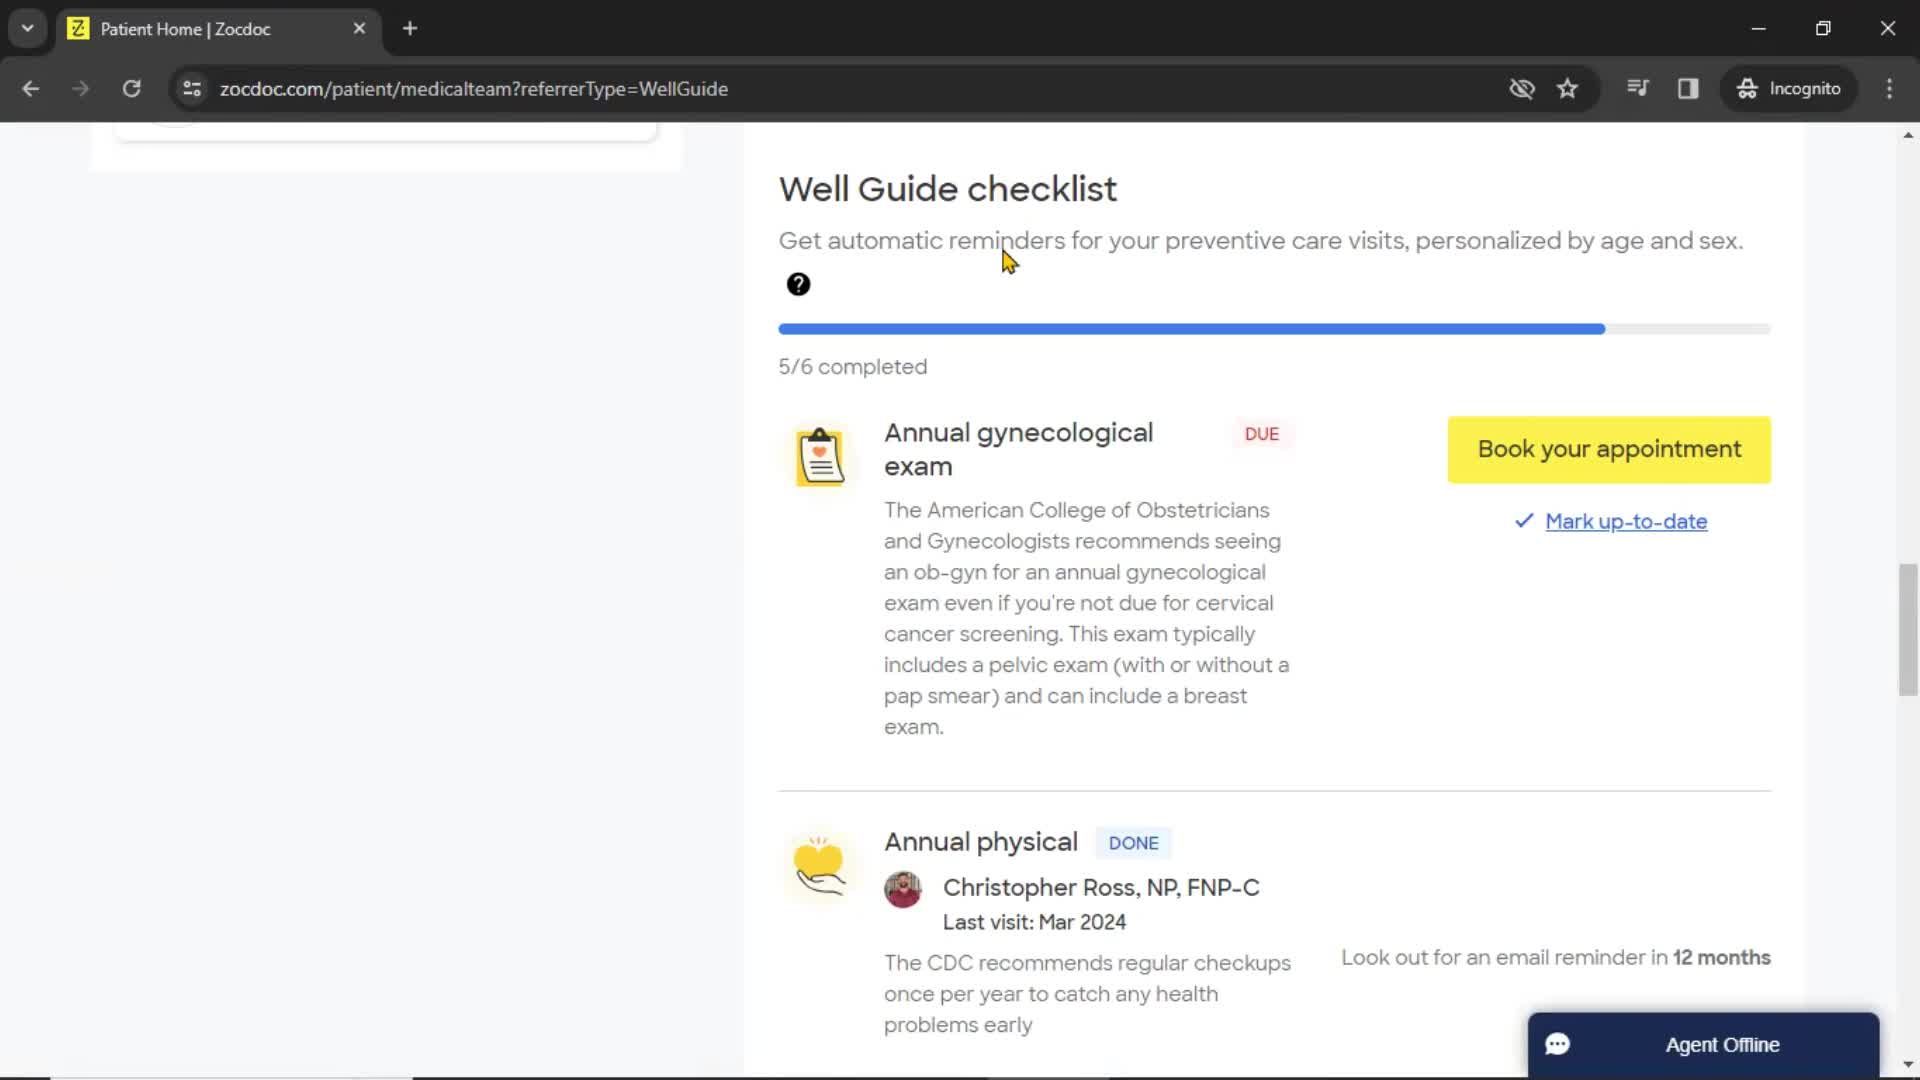Click the bookmark star icon in address bar
The height and width of the screenshot is (1080, 1920).
[1567, 88]
